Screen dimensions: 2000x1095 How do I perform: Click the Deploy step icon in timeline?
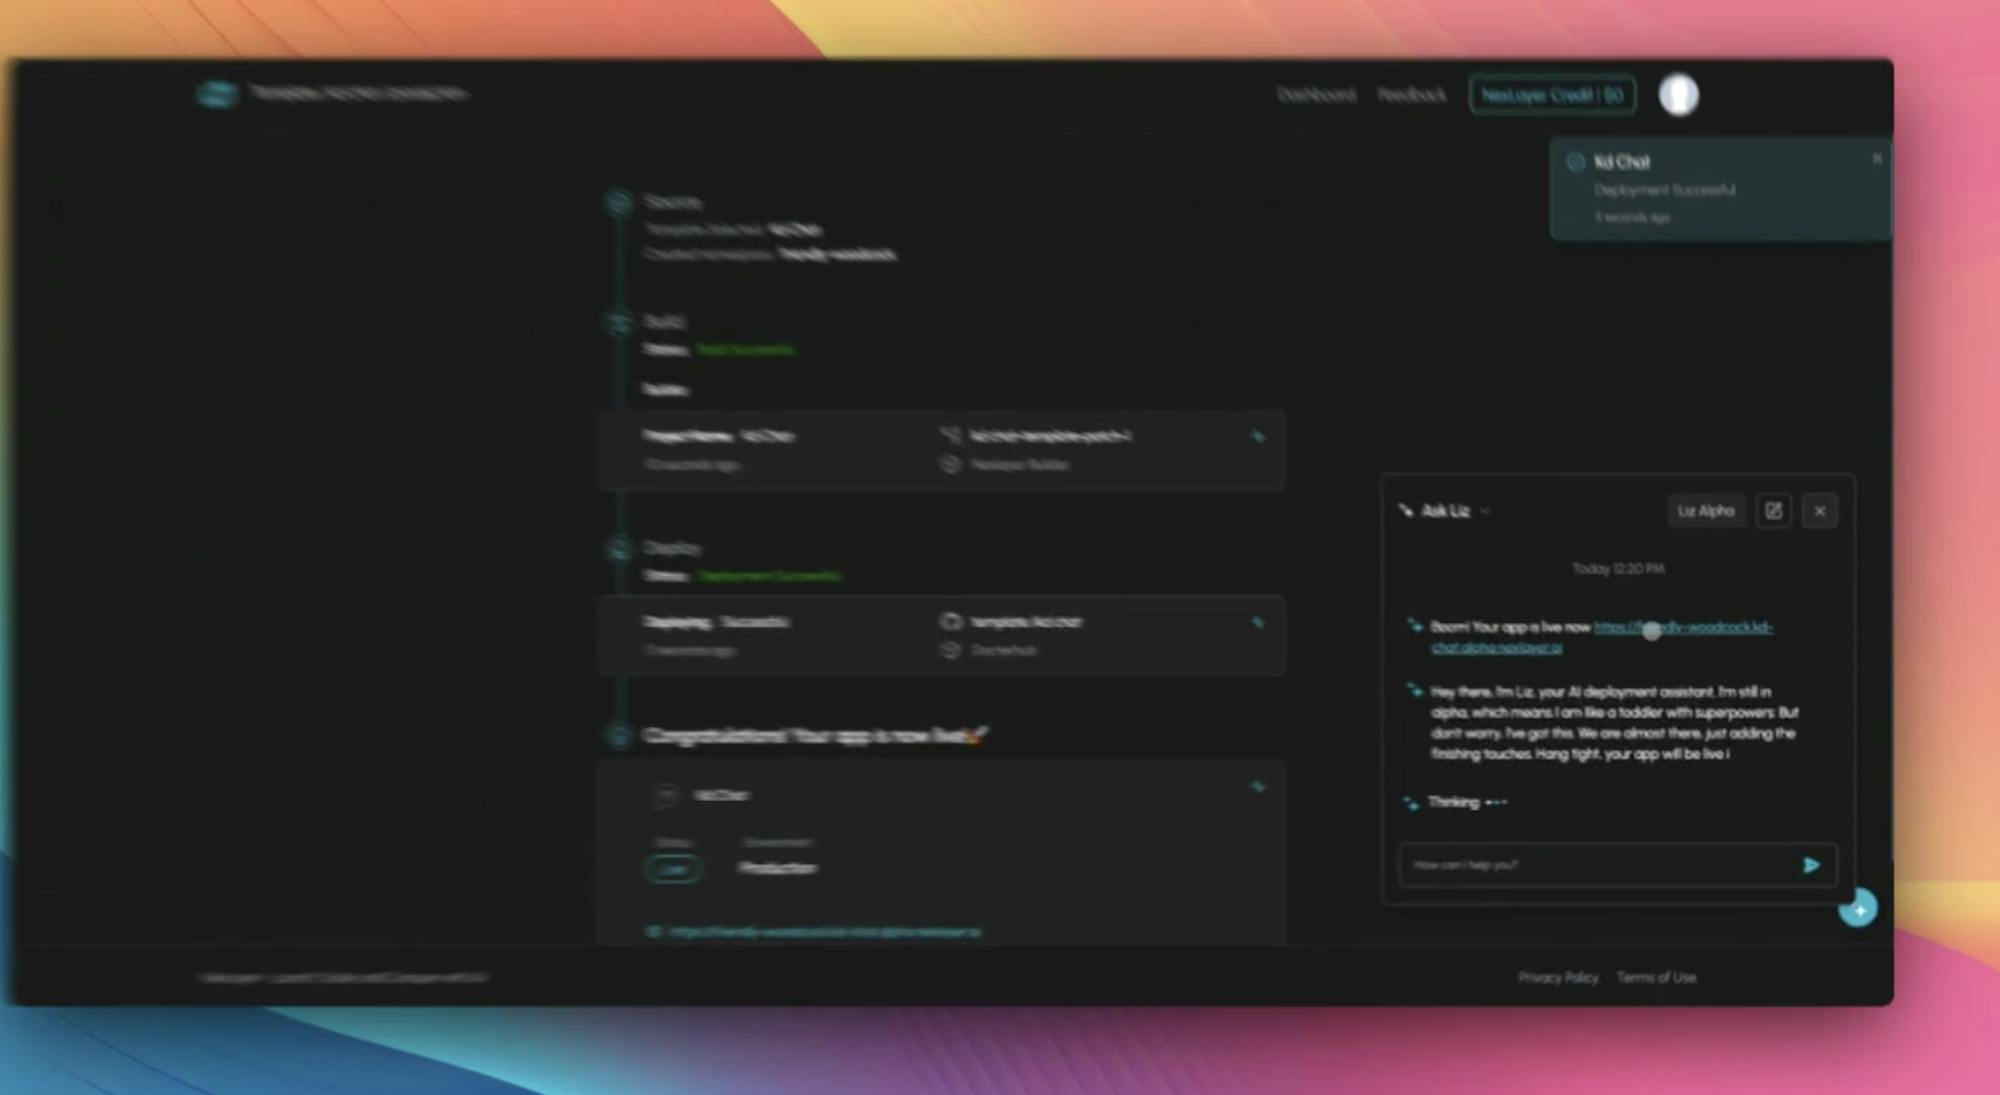(619, 549)
